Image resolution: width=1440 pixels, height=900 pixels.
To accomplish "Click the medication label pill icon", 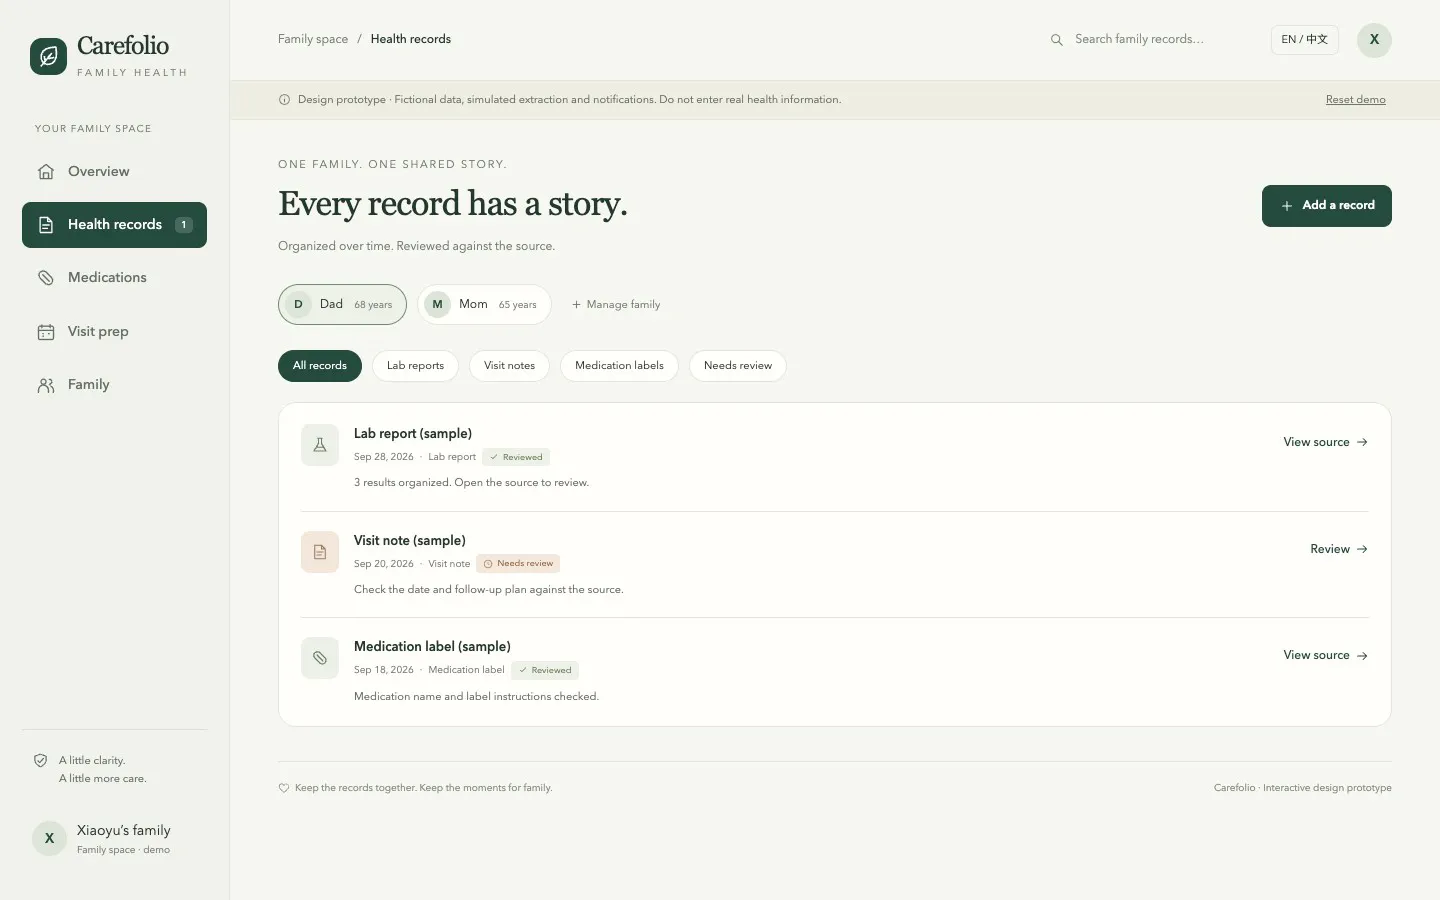I will (320, 658).
